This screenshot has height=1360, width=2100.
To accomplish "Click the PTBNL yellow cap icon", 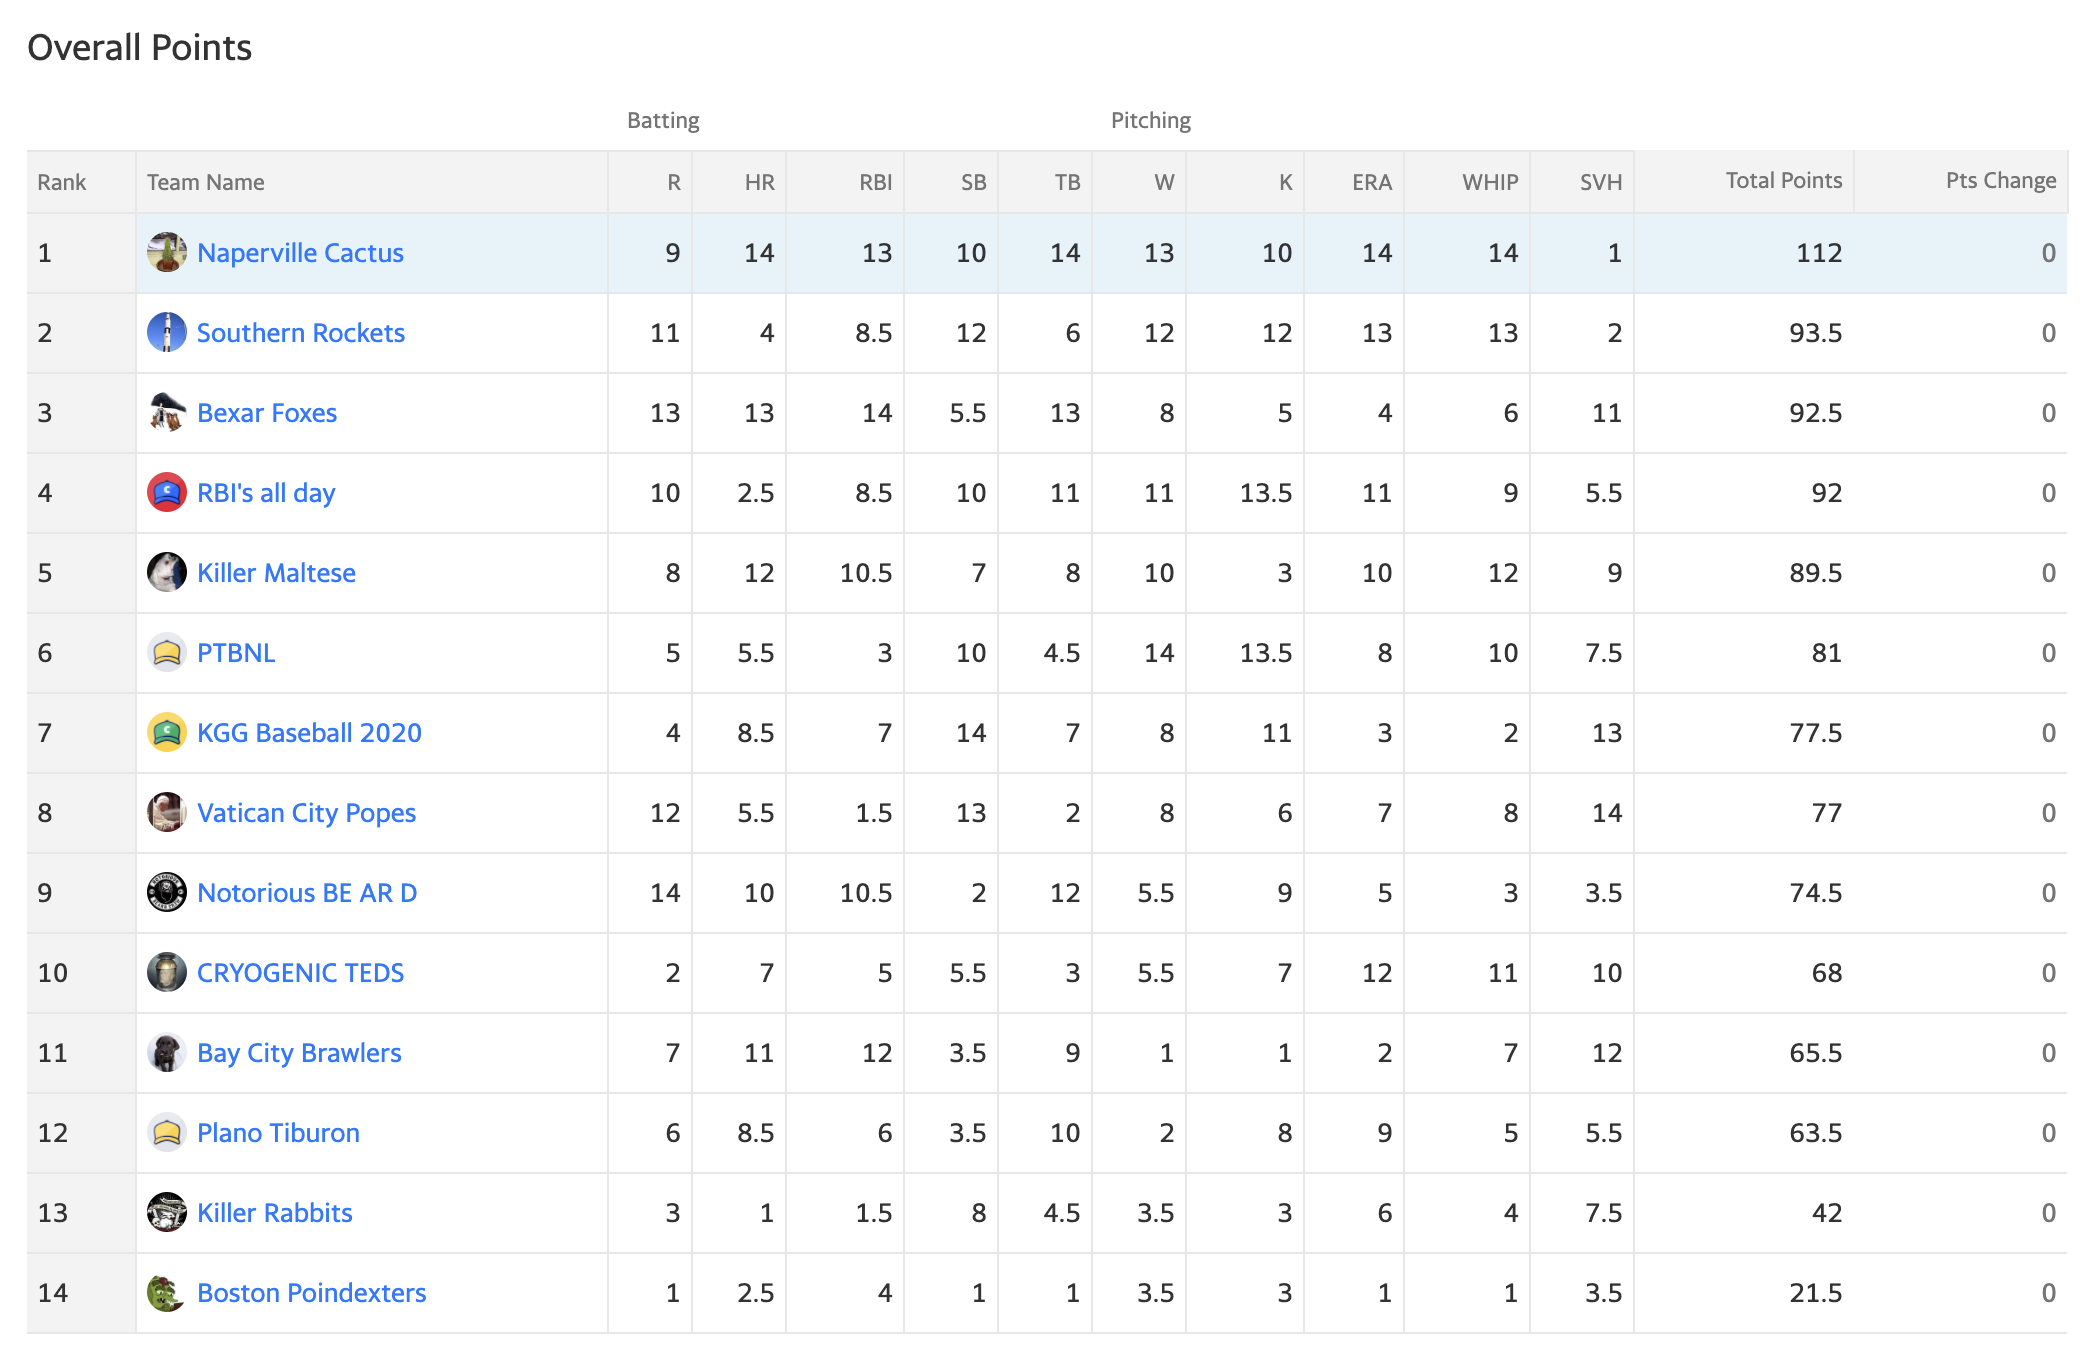I will pos(167,652).
